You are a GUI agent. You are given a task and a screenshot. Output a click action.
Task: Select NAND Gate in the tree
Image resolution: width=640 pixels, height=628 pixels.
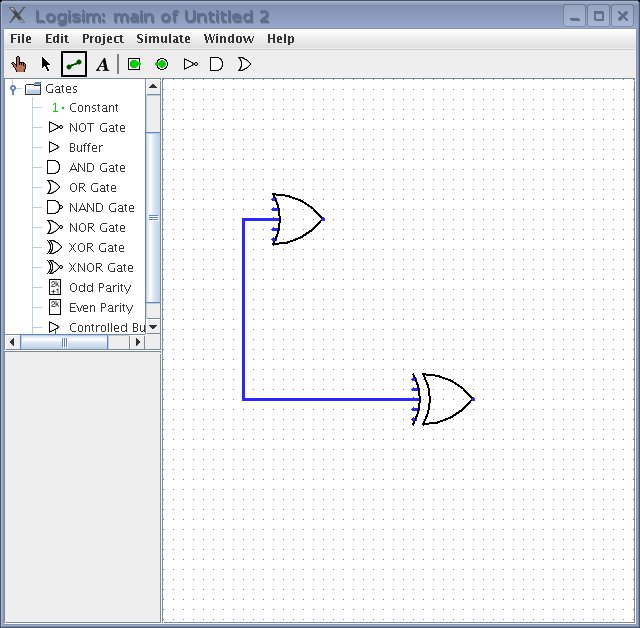click(x=101, y=208)
